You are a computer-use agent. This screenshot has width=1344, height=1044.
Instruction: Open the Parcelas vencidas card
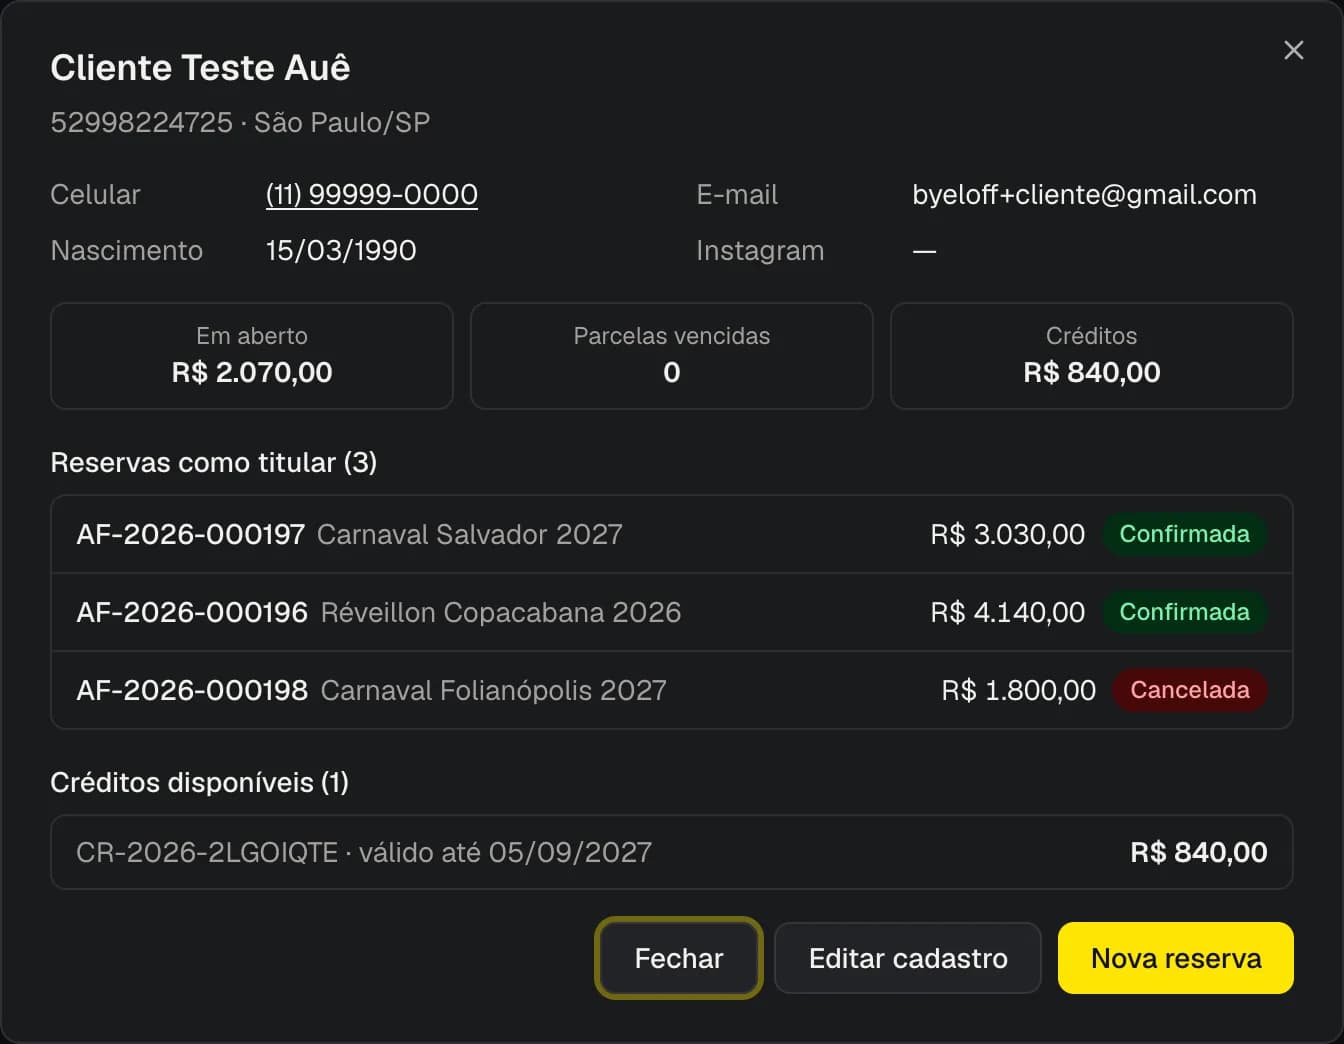click(672, 356)
